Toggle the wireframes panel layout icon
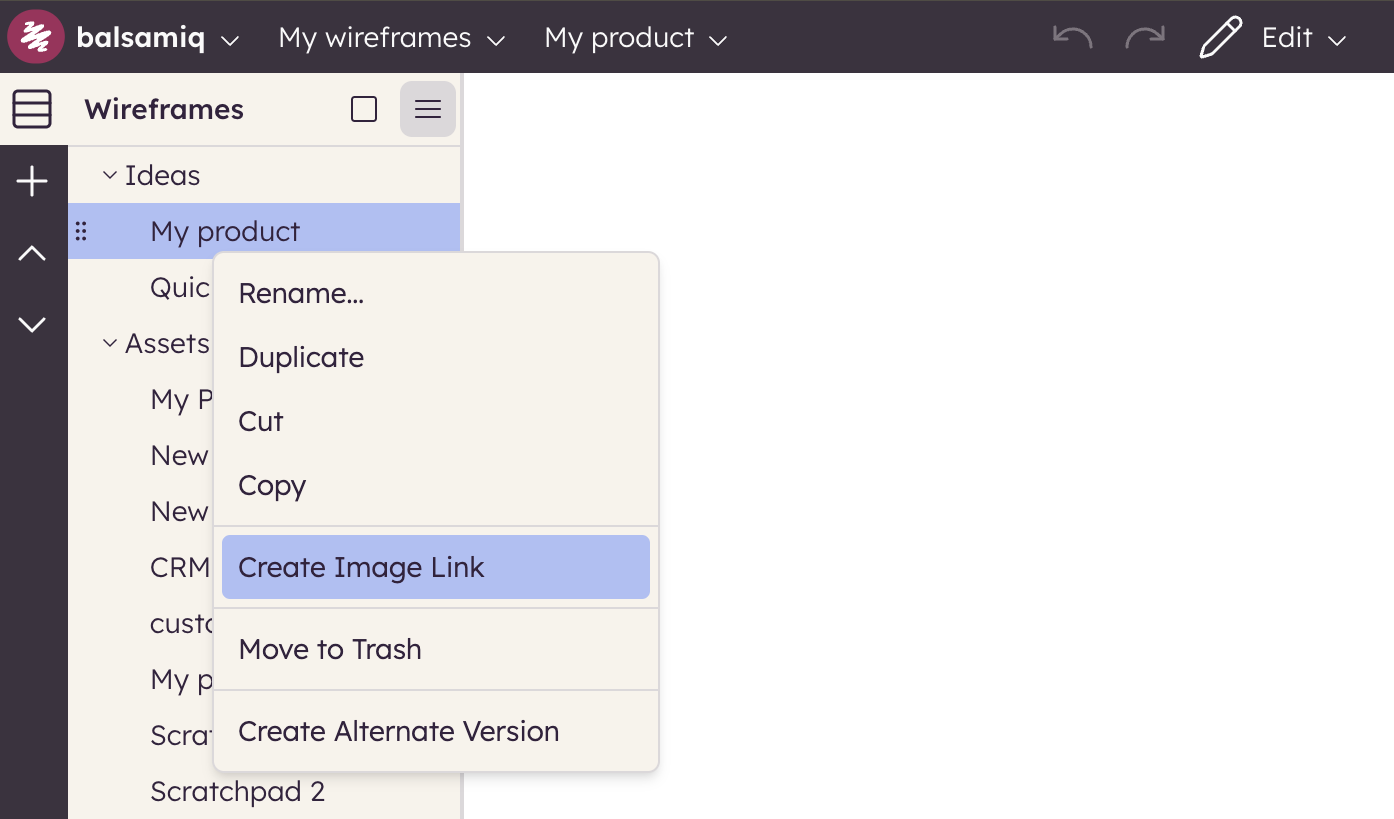1394x819 pixels. [32, 109]
